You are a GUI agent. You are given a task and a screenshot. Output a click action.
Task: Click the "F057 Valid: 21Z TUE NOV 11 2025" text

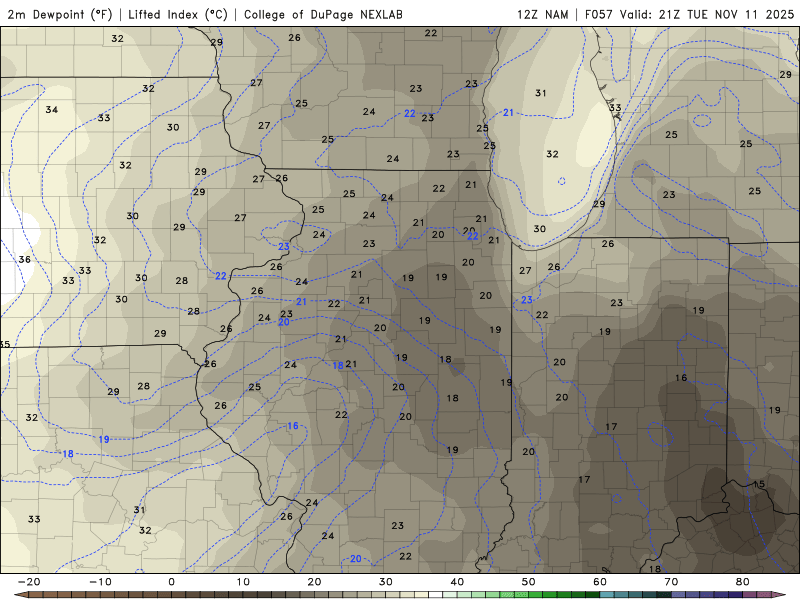689,14
